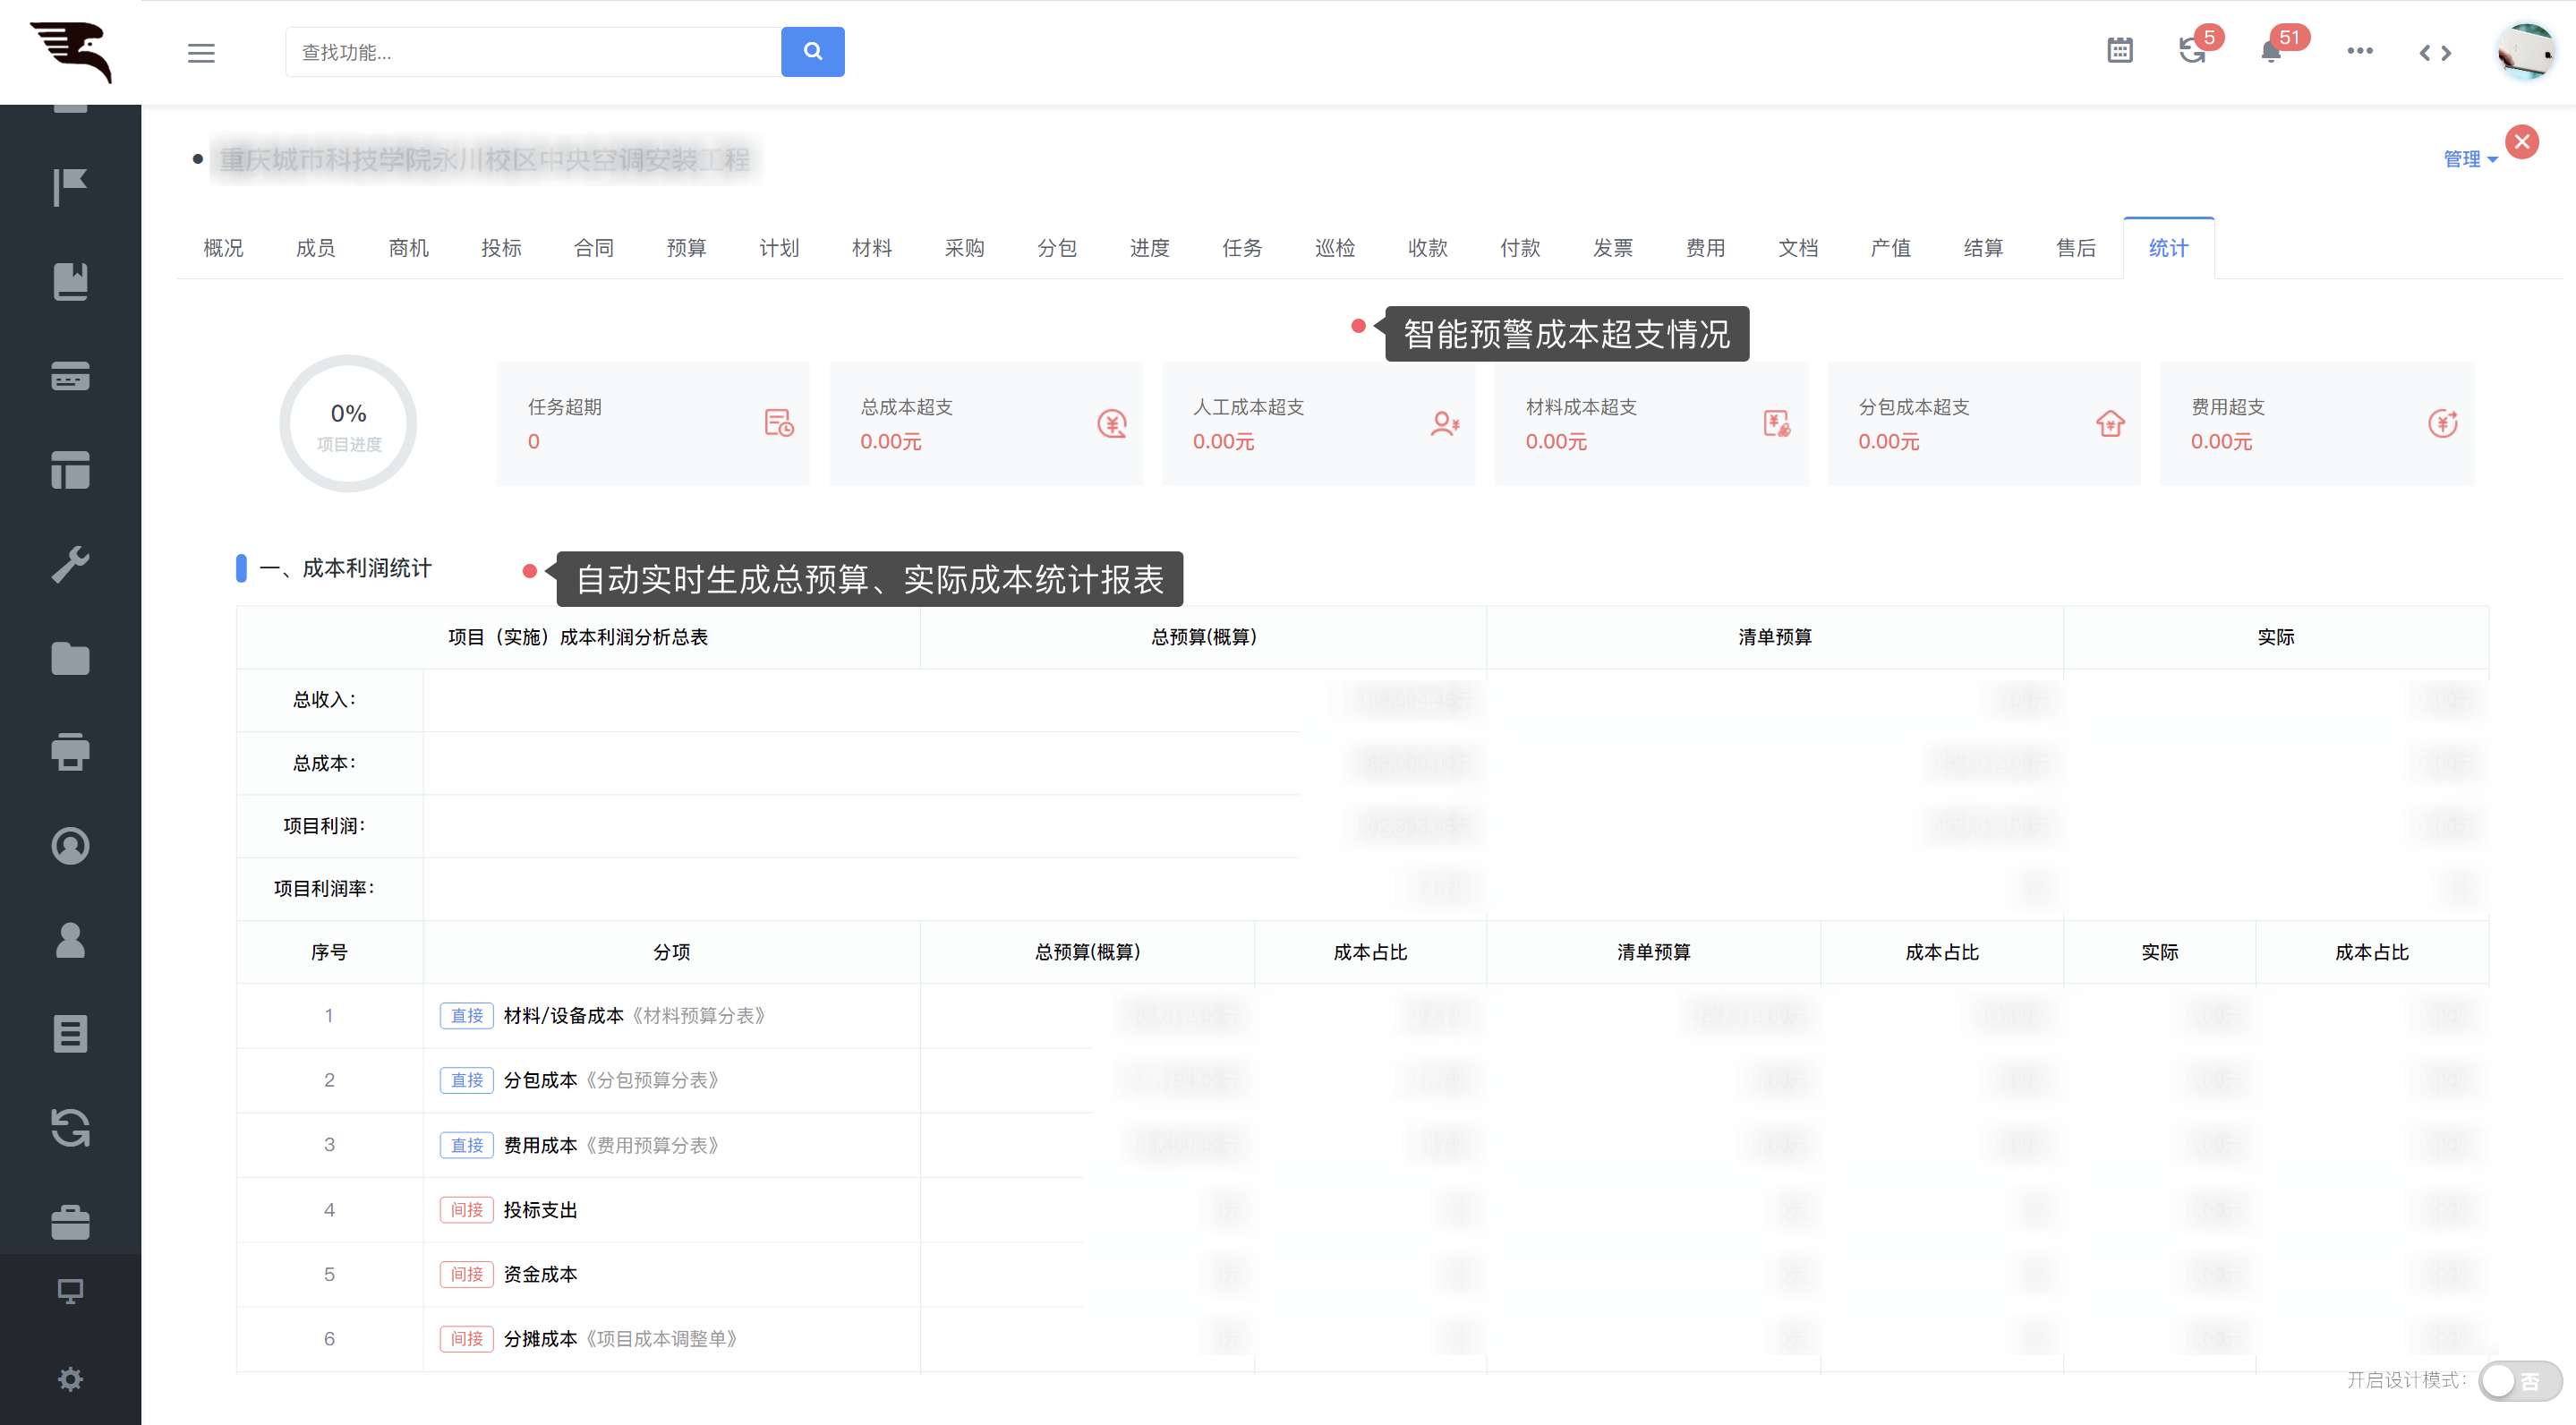Click the refresh icon with badge 5
This screenshot has height=1425, width=2576.
coord(2192,51)
